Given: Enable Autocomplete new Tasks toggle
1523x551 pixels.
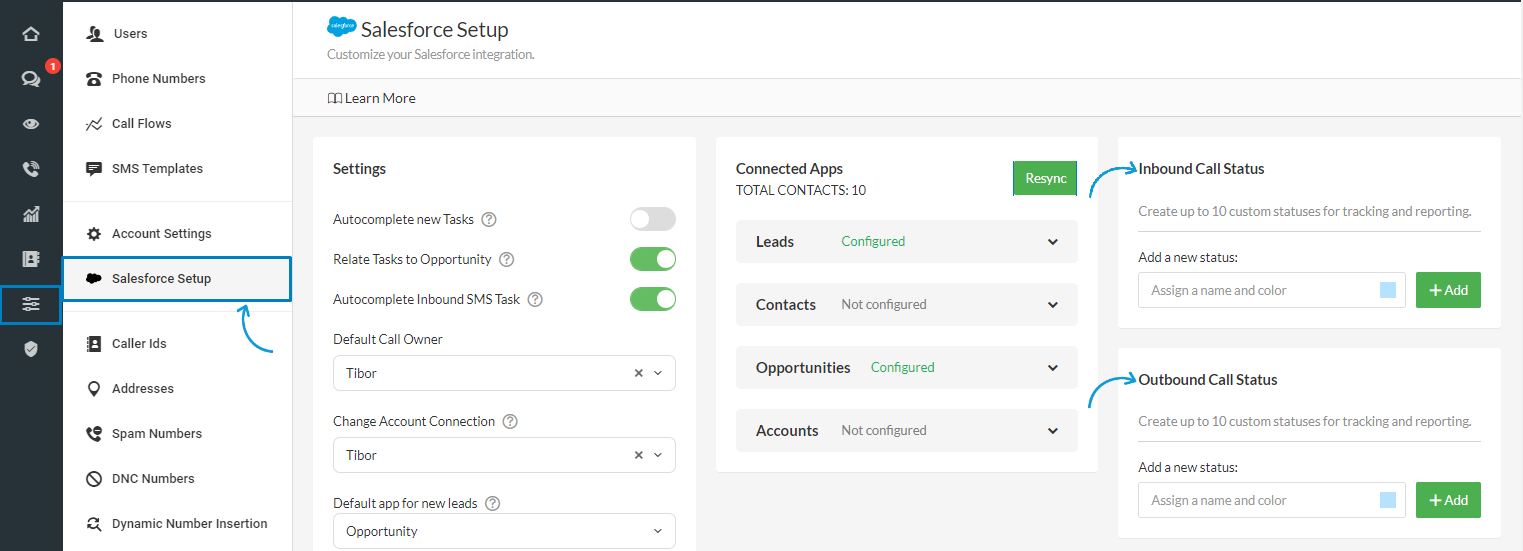Looking at the screenshot, I should coord(653,220).
